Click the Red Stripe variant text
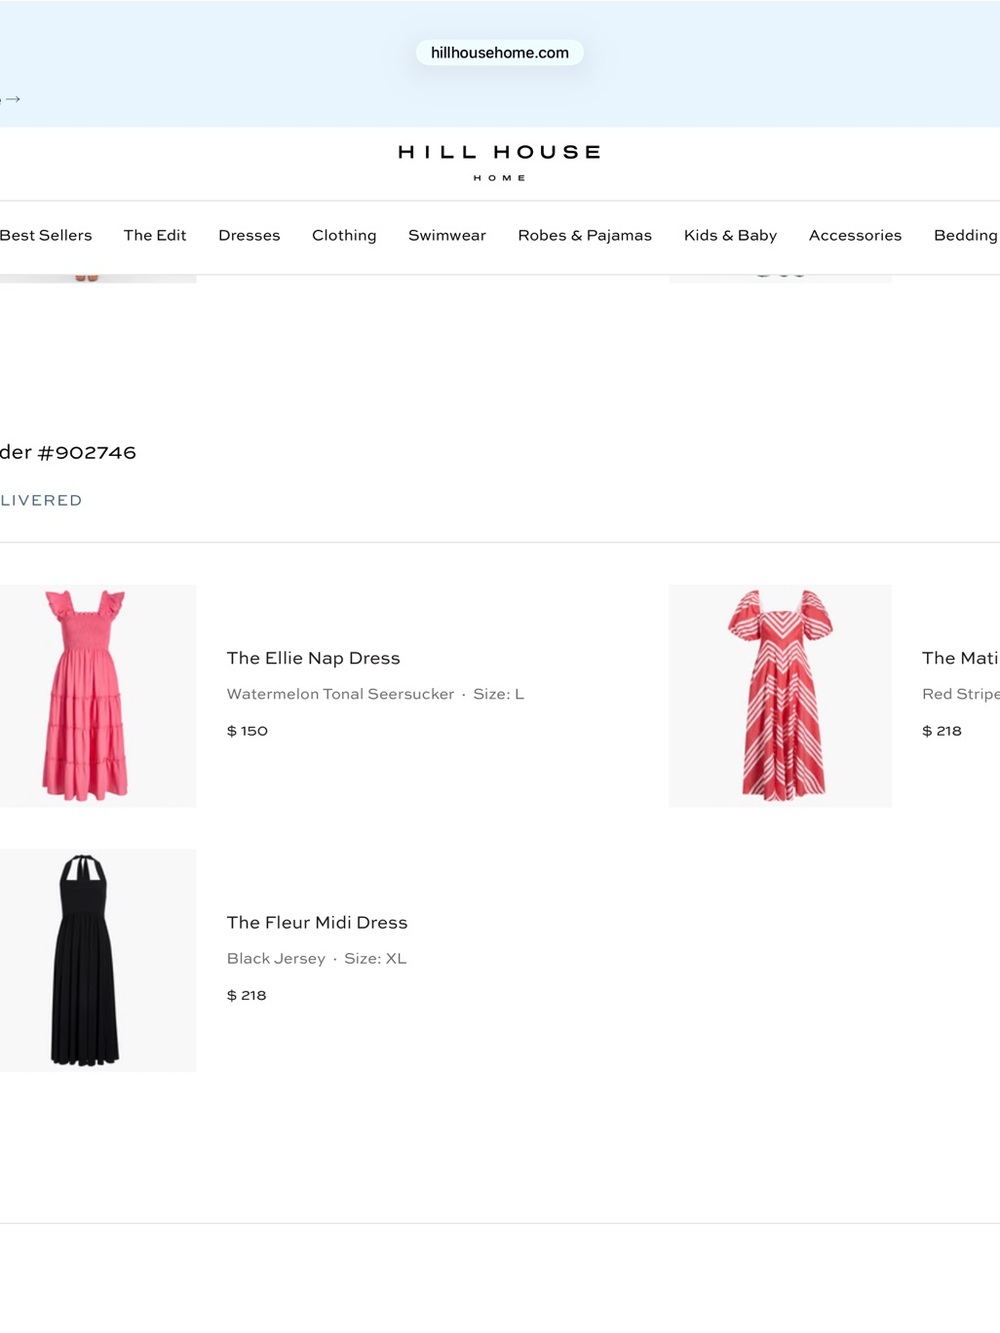 point(960,694)
